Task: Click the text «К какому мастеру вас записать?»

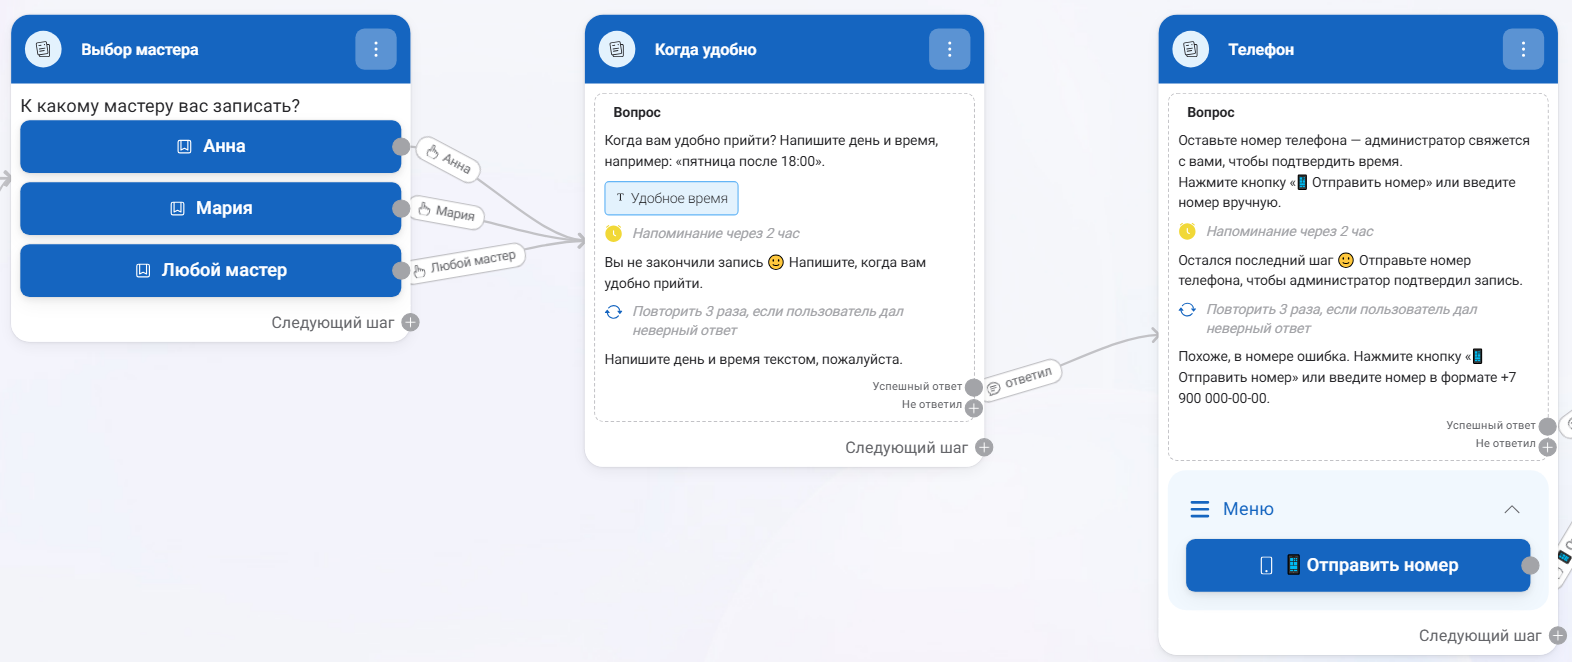Action: click(x=160, y=106)
